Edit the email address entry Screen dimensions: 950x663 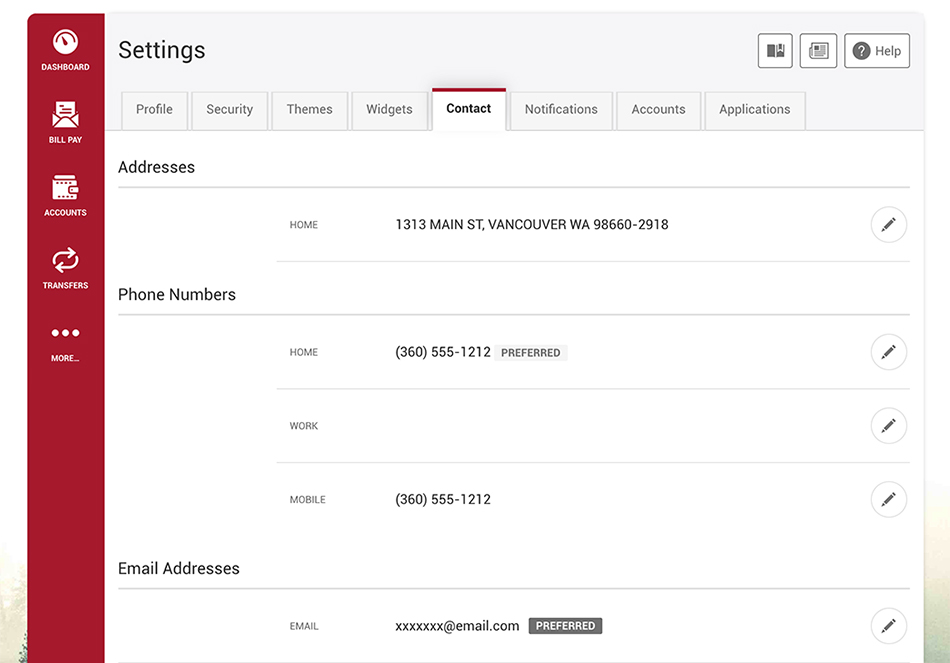[x=888, y=625]
